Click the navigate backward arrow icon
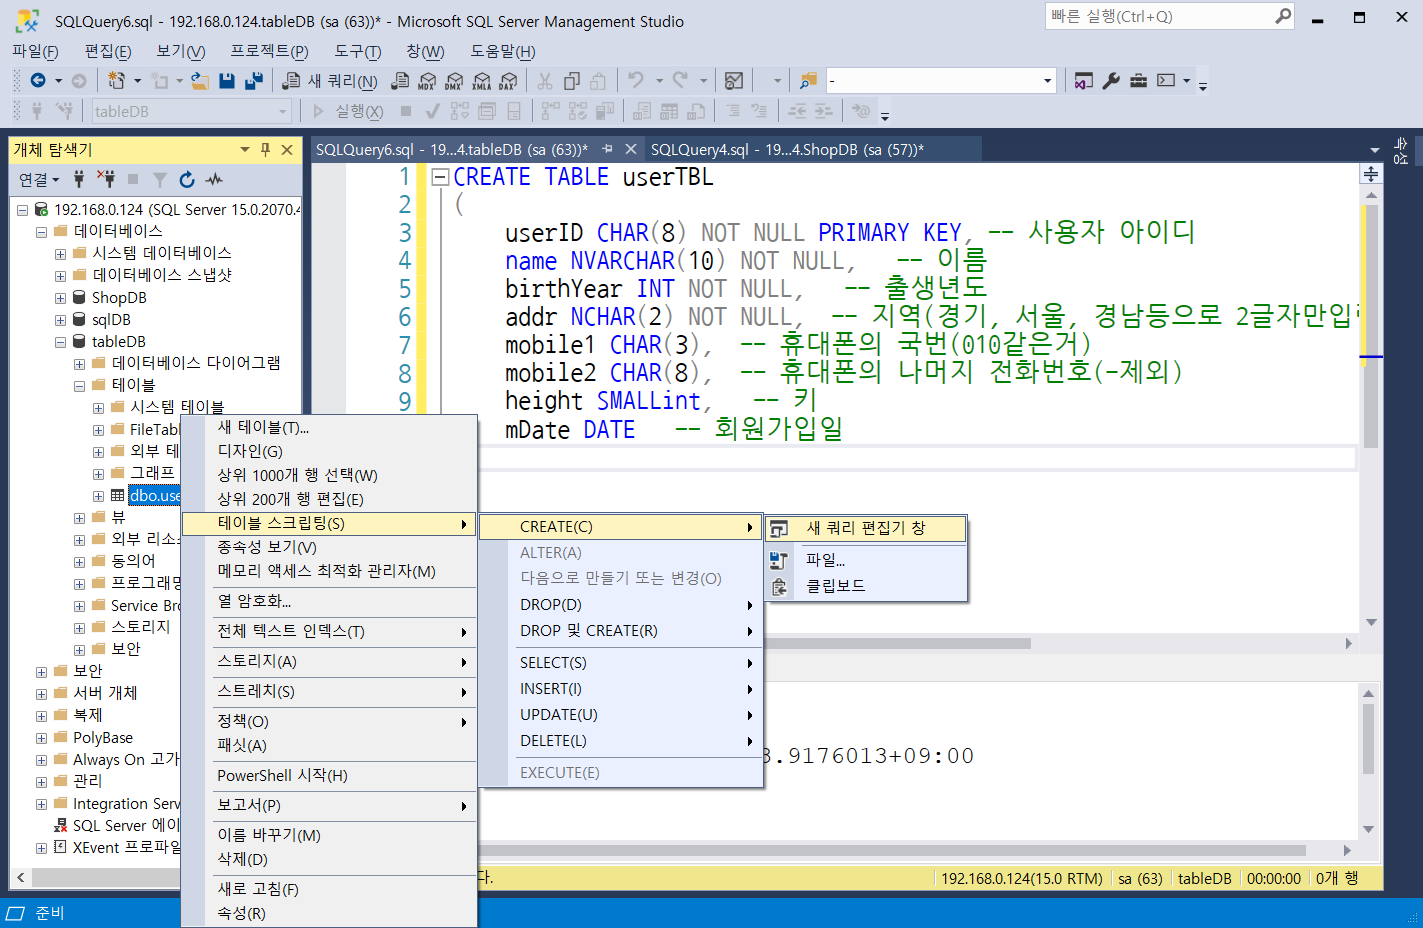This screenshot has height=928, width=1423. click(38, 81)
